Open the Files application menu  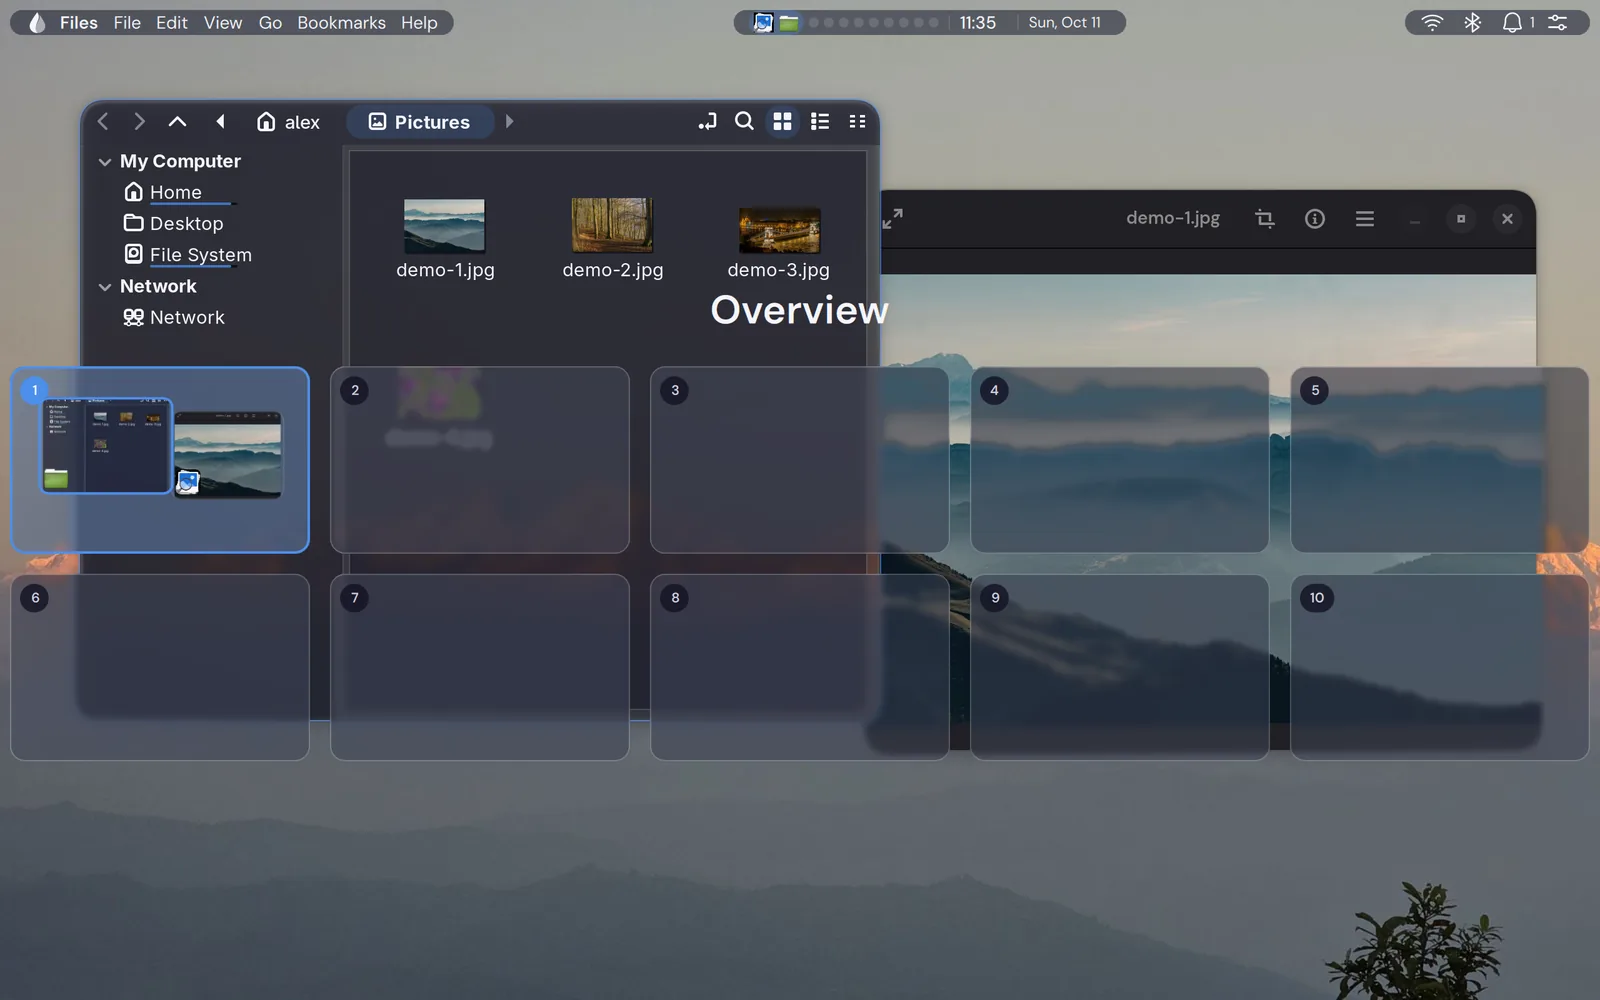point(79,22)
